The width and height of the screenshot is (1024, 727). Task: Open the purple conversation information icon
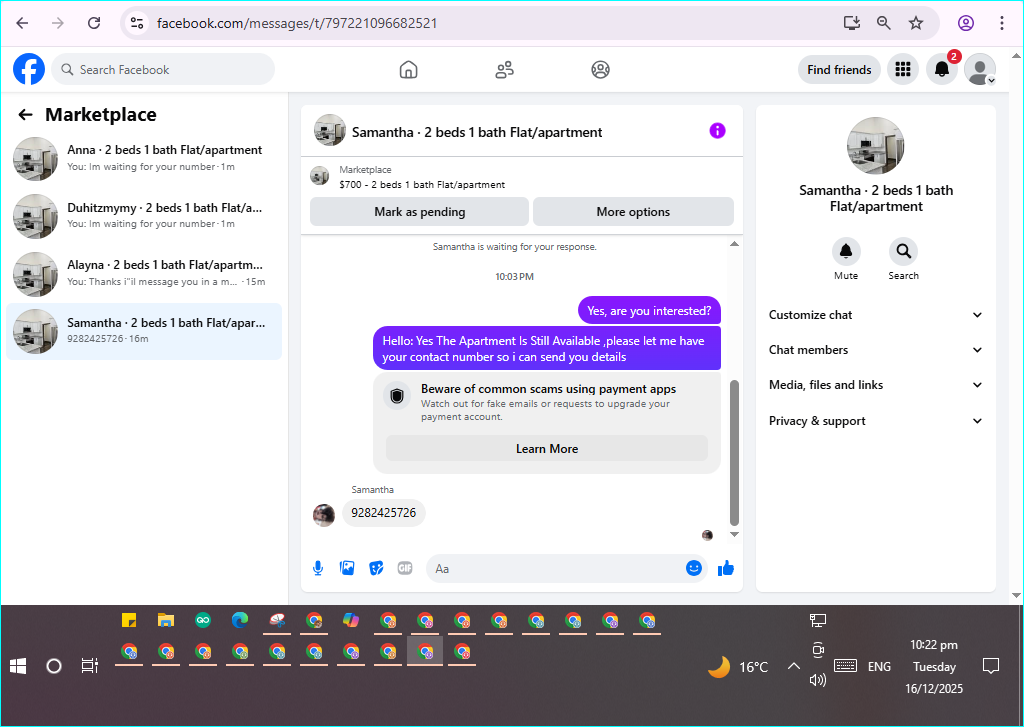pyautogui.click(x=717, y=131)
